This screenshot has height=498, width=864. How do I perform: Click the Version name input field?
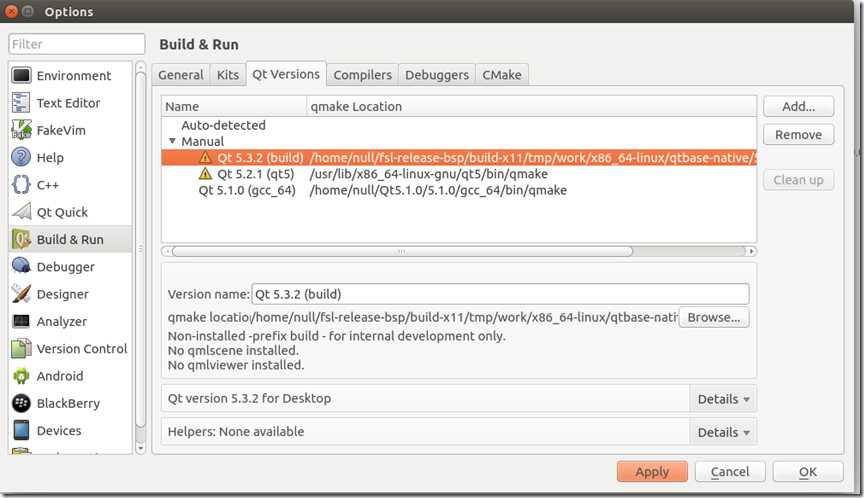coord(500,294)
